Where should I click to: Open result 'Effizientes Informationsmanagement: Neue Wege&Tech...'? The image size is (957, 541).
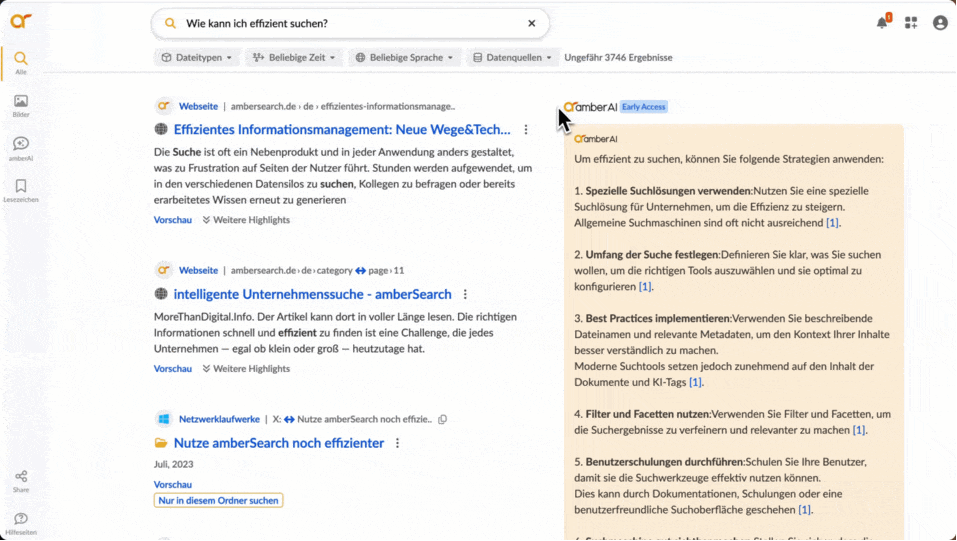point(342,129)
